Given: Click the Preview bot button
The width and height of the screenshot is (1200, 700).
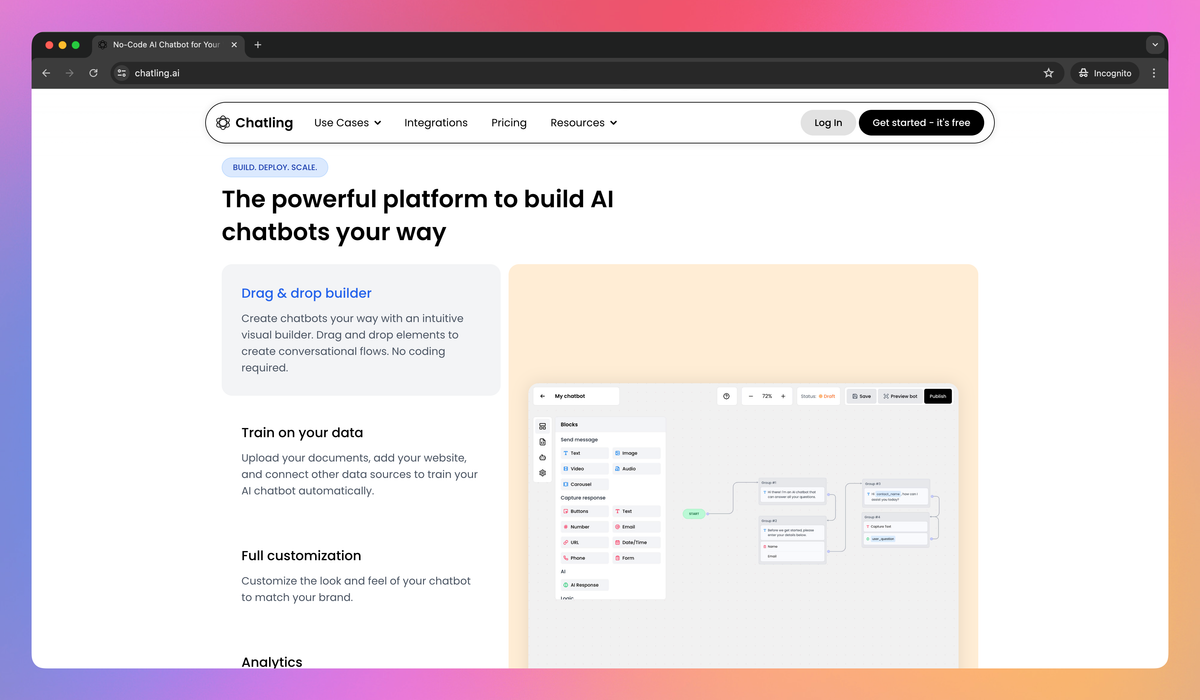Looking at the screenshot, I should [x=900, y=396].
